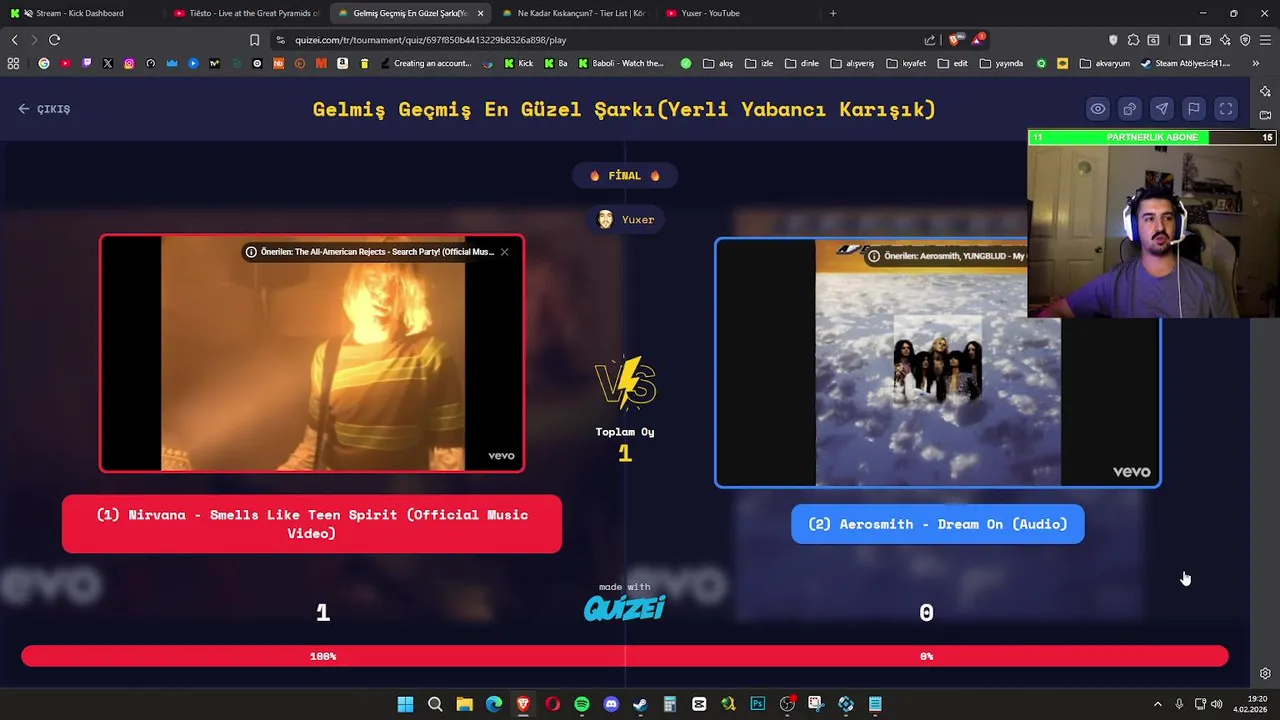Image resolution: width=1280 pixels, height=720 pixels.
Task: Open Spotify from the taskbar
Action: point(582,704)
